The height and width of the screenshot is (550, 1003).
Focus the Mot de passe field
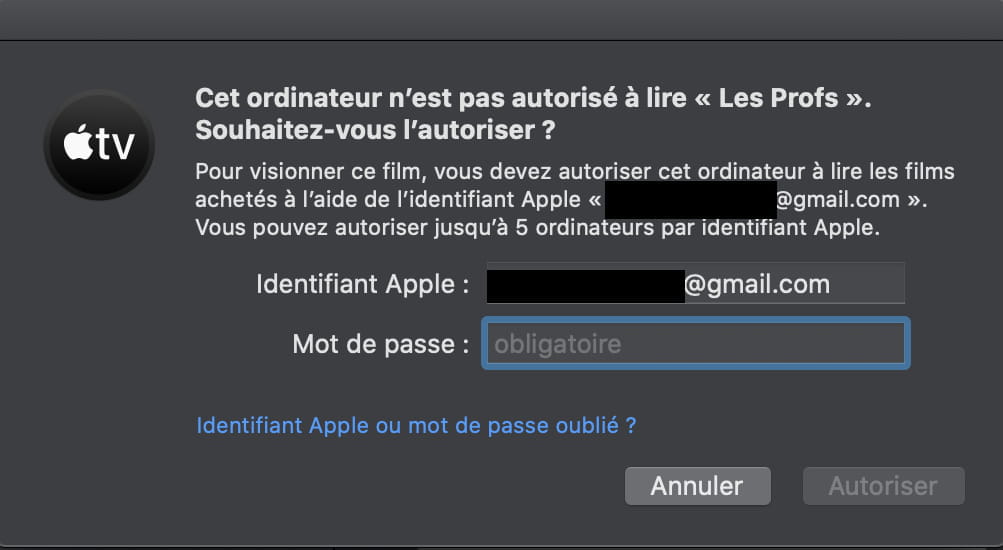(695, 343)
